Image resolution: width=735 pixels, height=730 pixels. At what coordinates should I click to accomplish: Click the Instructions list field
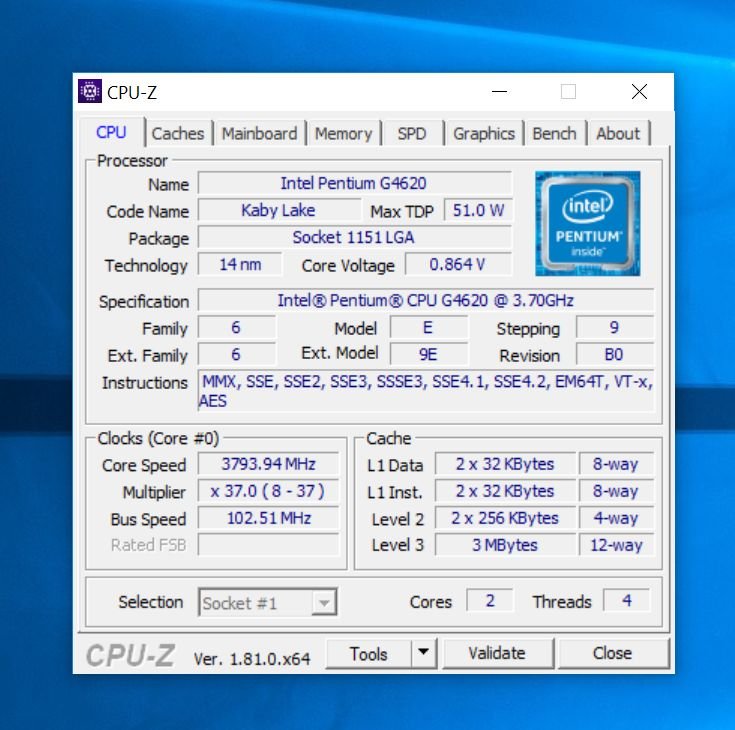coord(426,391)
